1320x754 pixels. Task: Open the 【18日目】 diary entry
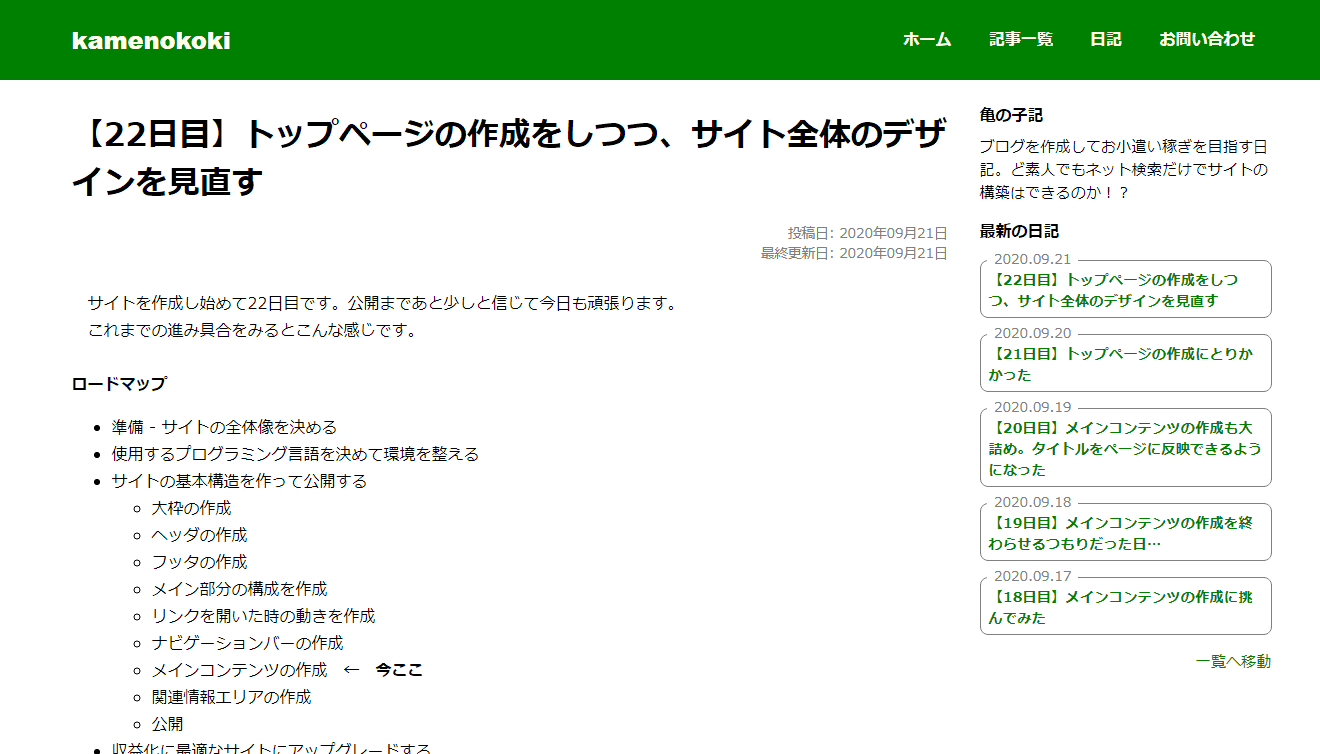pyautogui.click(x=1125, y=605)
